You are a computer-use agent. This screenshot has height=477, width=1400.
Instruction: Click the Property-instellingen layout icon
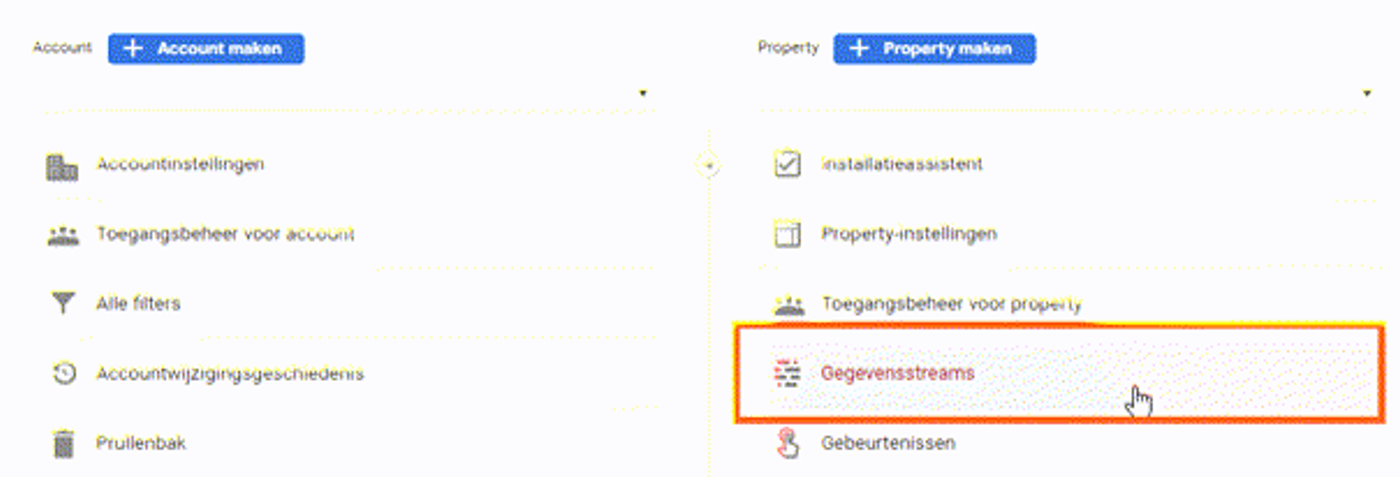click(x=788, y=235)
